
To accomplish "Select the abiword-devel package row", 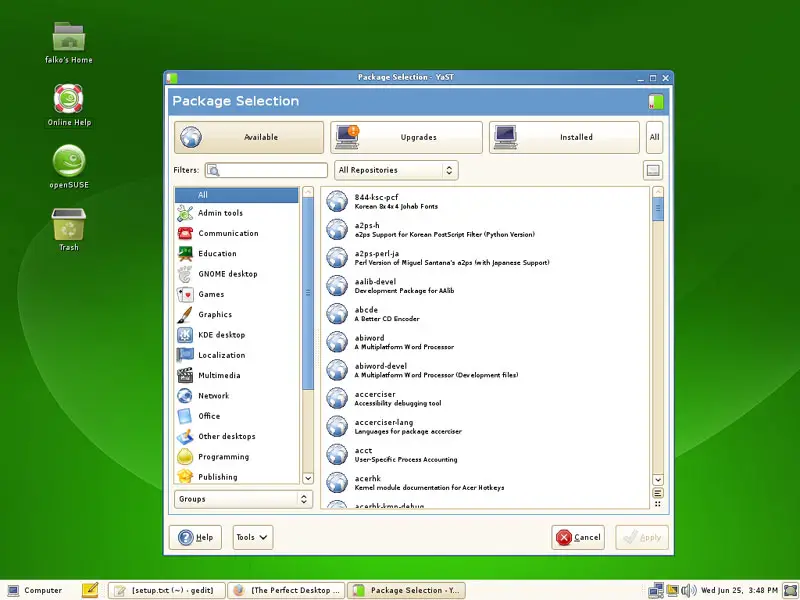I will point(485,370).
